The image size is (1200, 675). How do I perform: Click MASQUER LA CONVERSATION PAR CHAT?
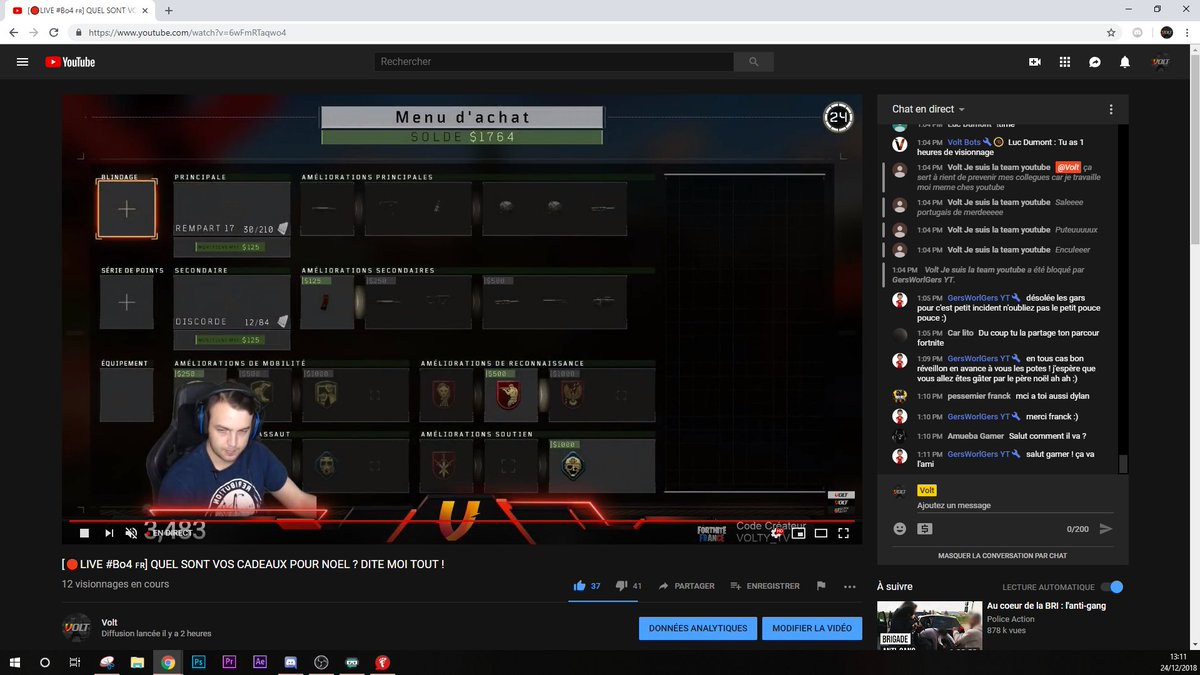(x=1002, y=555)
